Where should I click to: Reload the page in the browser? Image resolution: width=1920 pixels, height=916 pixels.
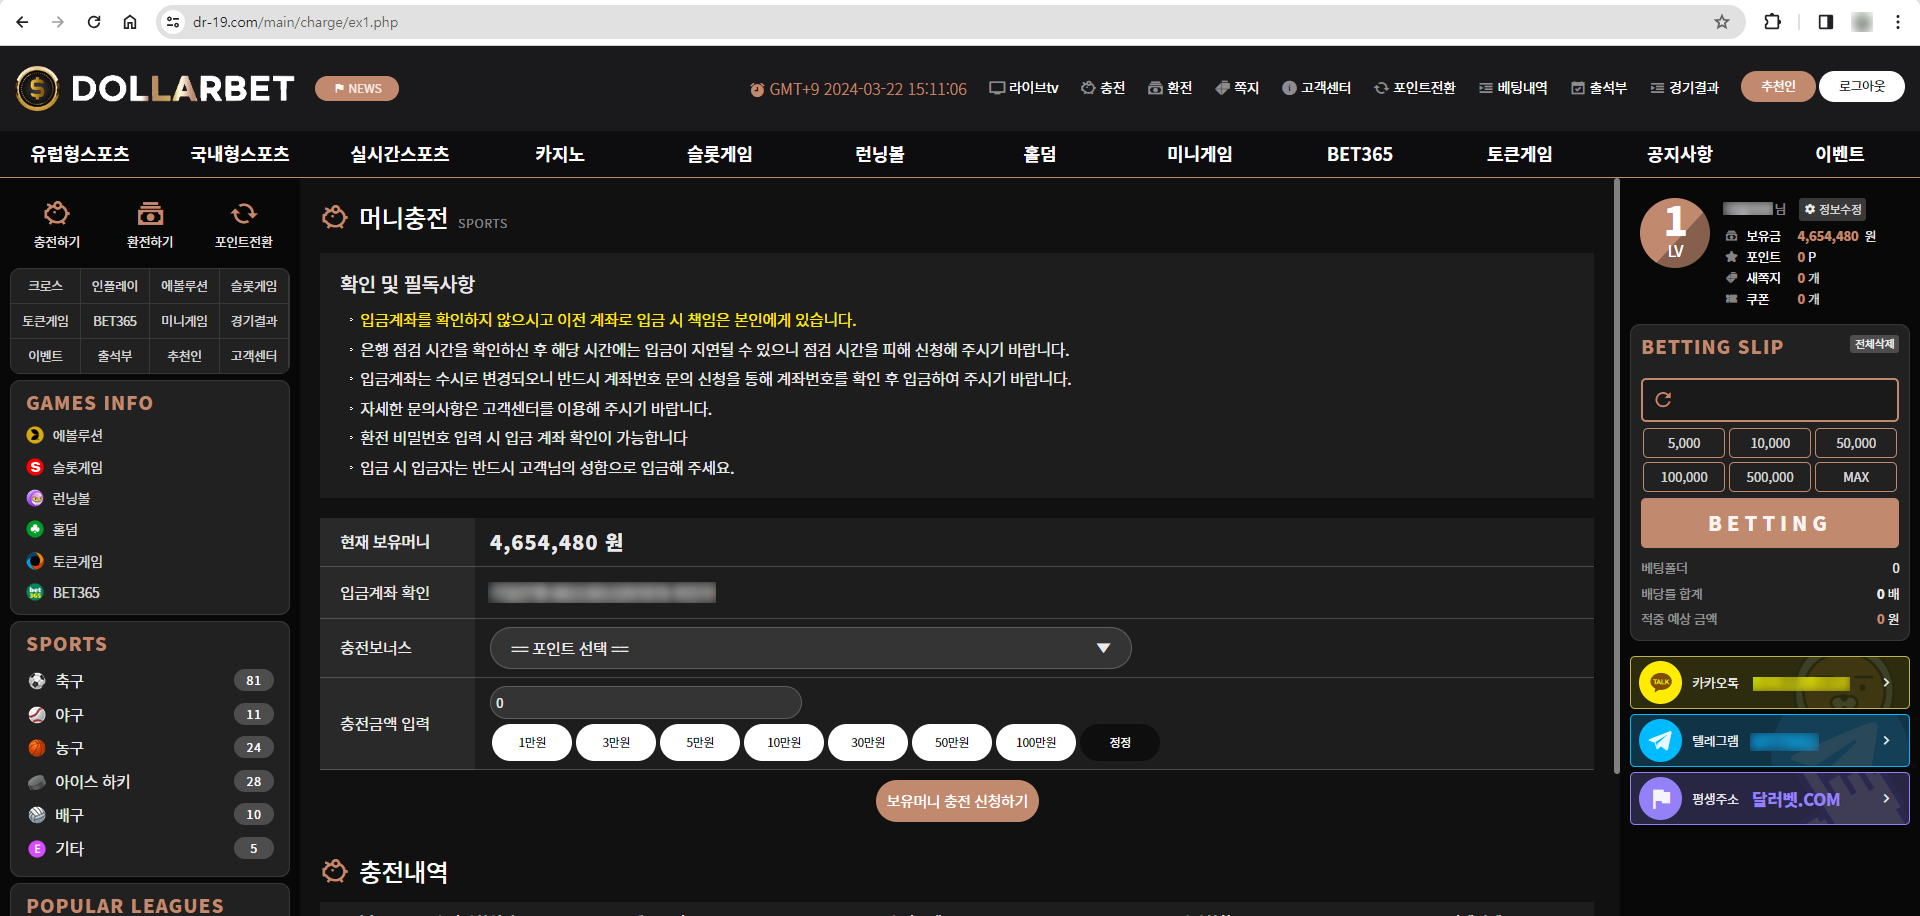(x=94, y=22)
